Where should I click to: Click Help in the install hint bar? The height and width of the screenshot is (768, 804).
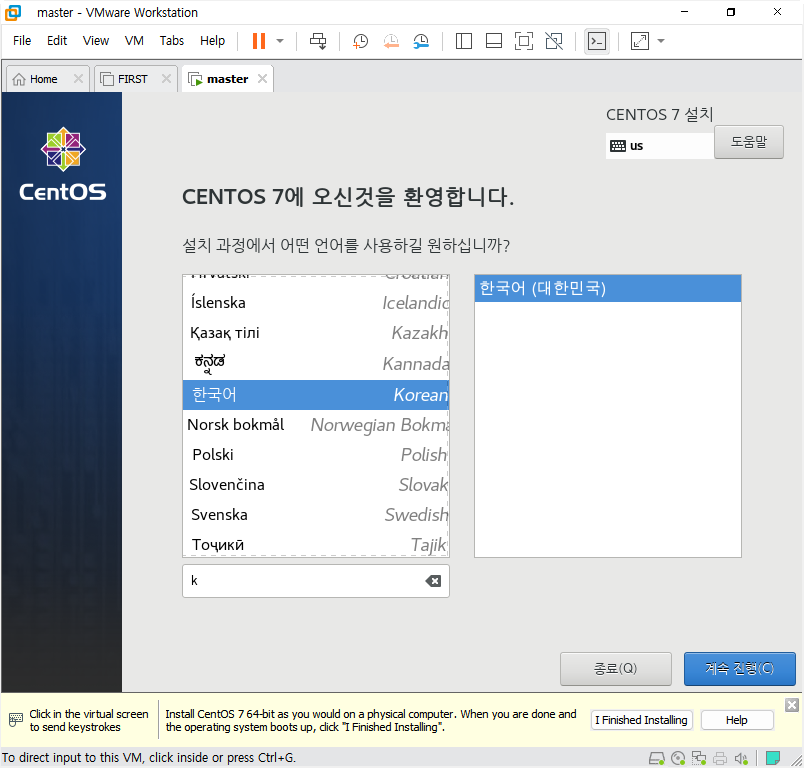(737, 720)
